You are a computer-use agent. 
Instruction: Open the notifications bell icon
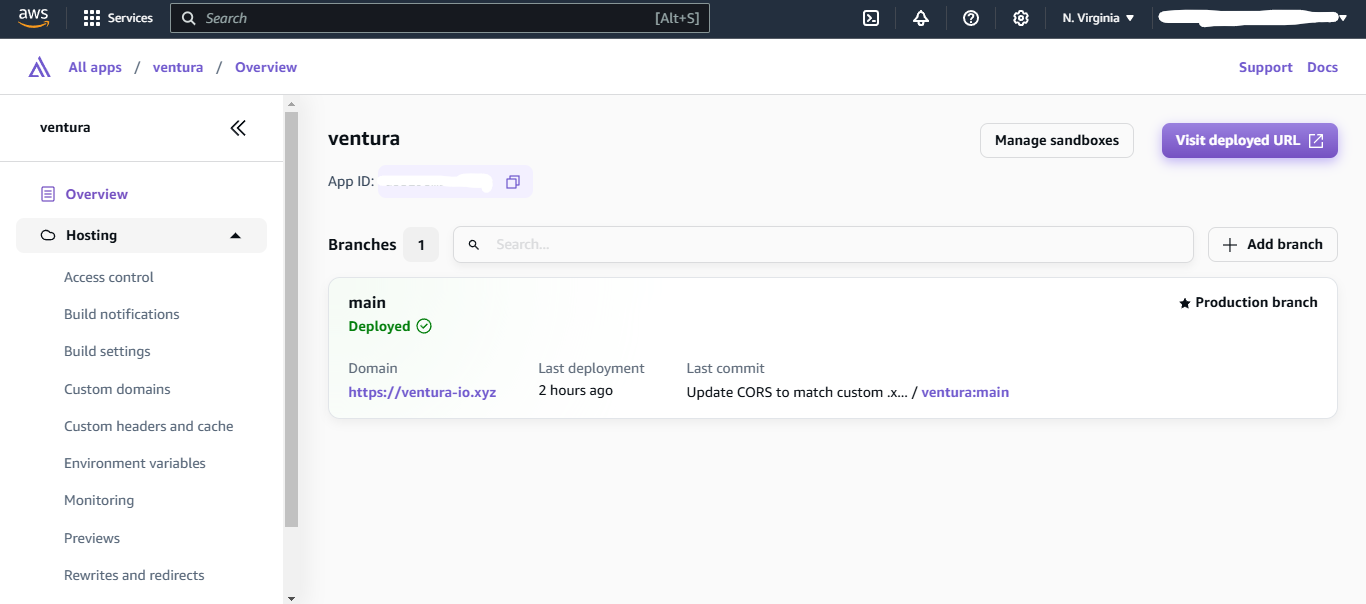[921, 18]
